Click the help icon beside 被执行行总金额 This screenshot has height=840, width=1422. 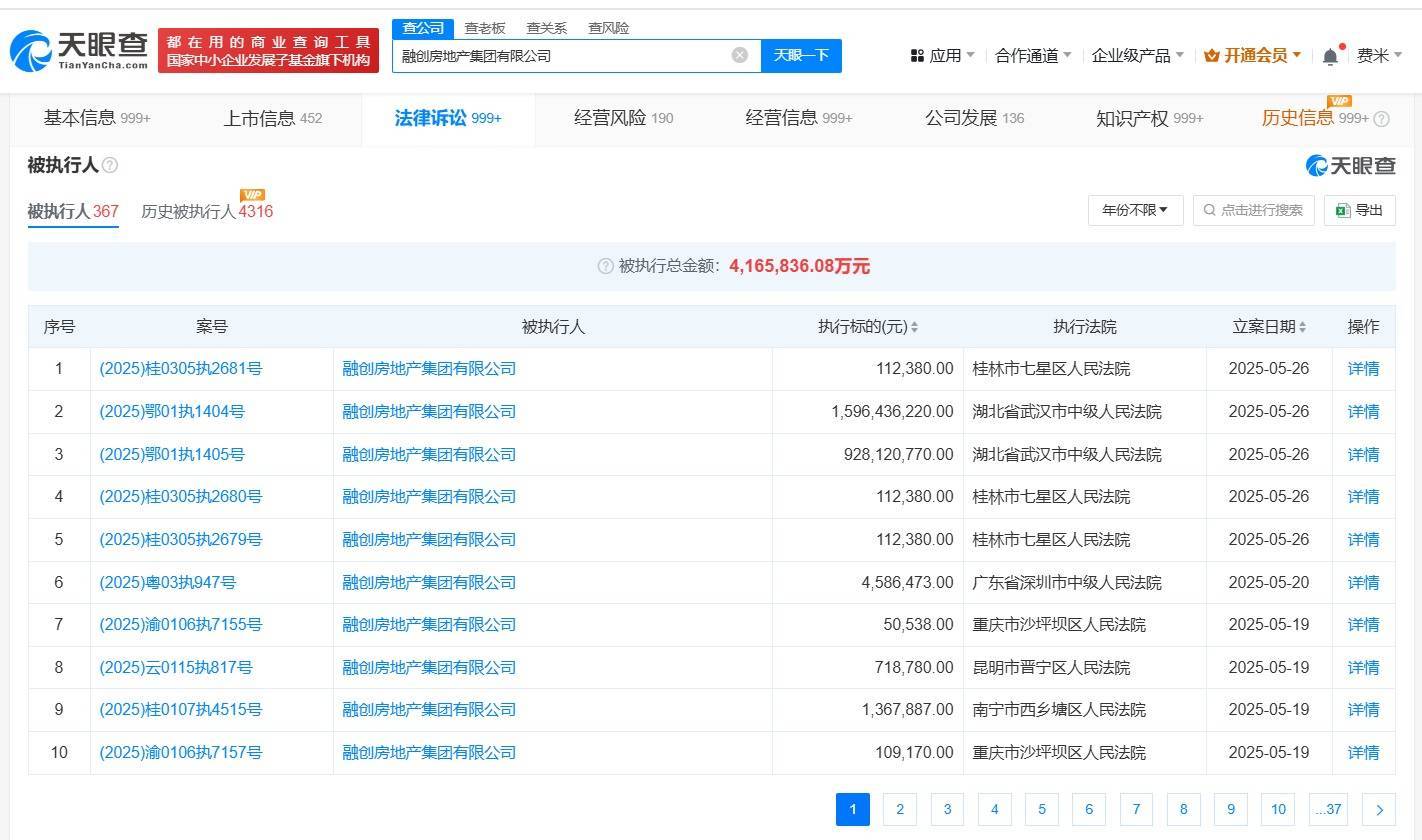[x=604, y=266]
